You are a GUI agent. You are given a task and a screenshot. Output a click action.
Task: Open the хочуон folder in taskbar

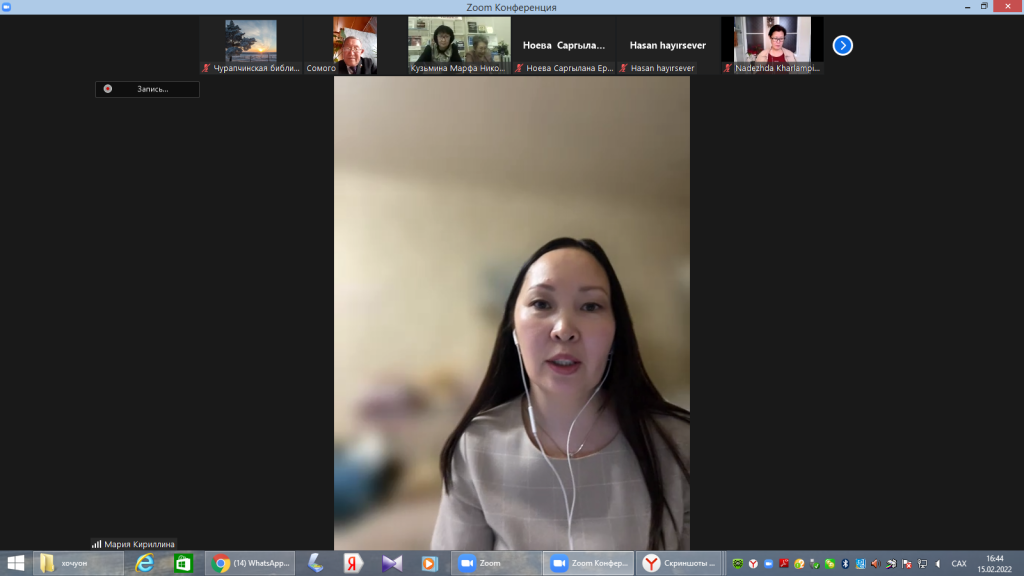click(78, 563)
